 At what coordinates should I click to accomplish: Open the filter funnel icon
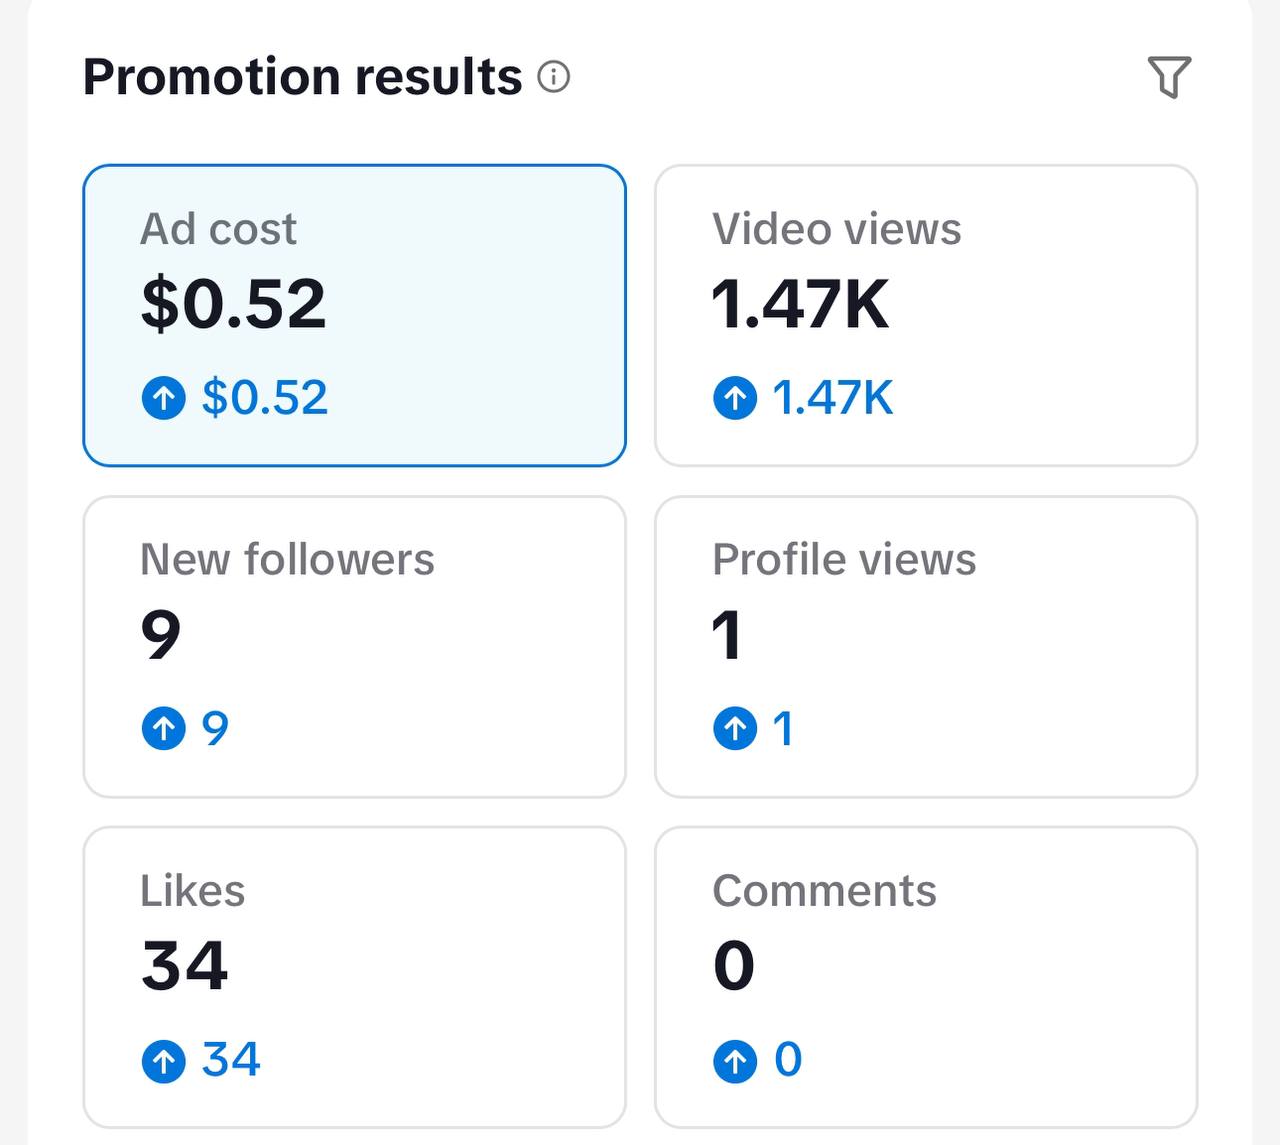point(1169,77)
